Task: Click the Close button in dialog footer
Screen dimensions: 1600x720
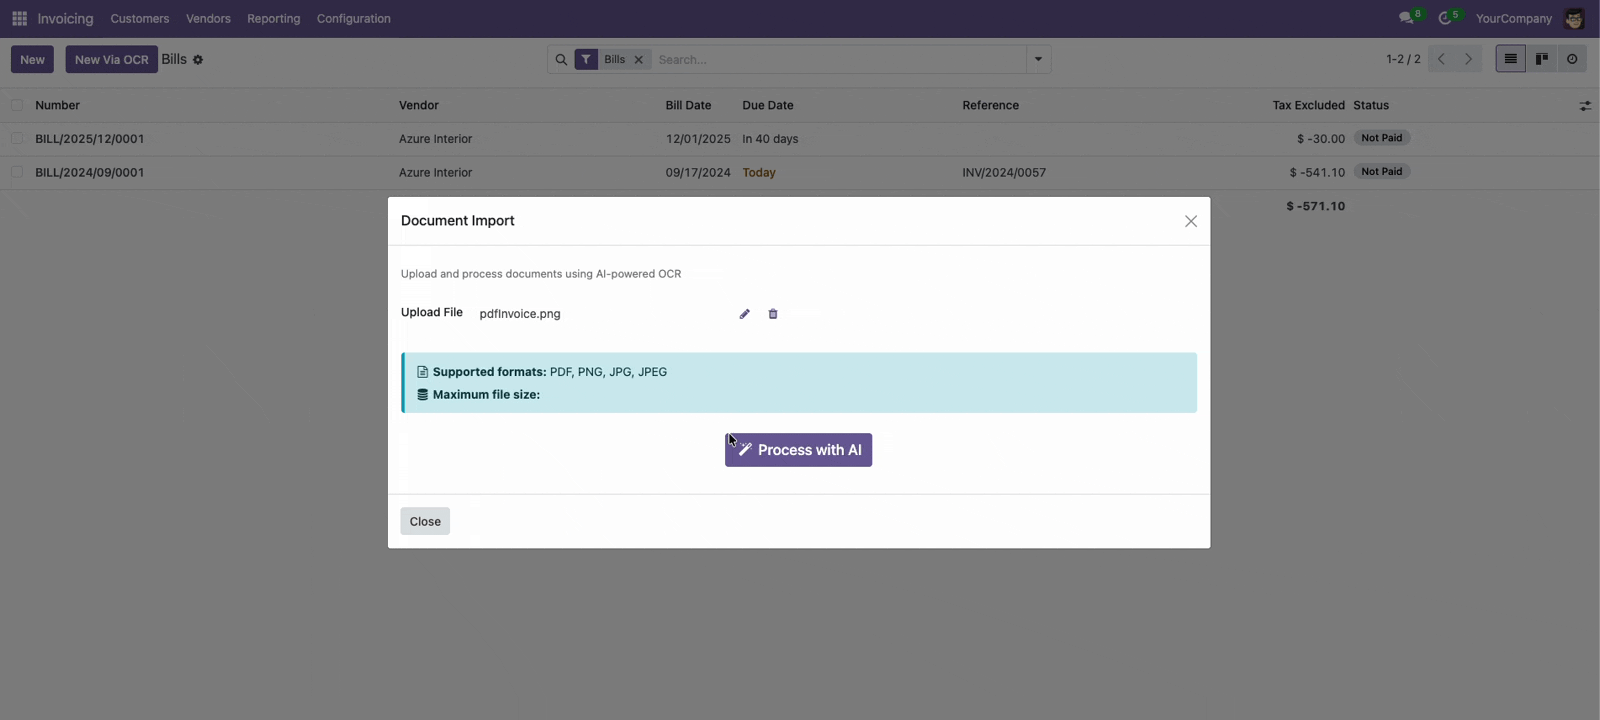Action: [x=425, y=521]
